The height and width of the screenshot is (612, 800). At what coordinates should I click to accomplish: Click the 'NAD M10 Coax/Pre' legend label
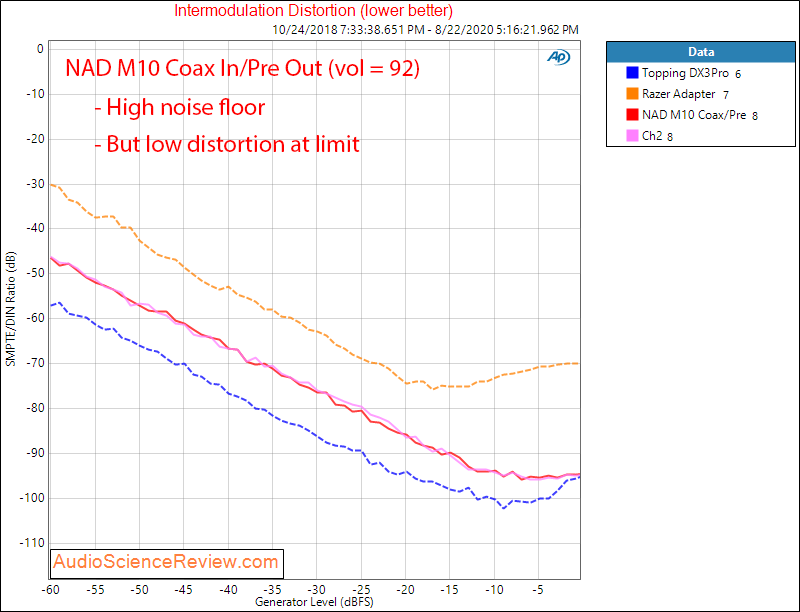click(694, 115)
